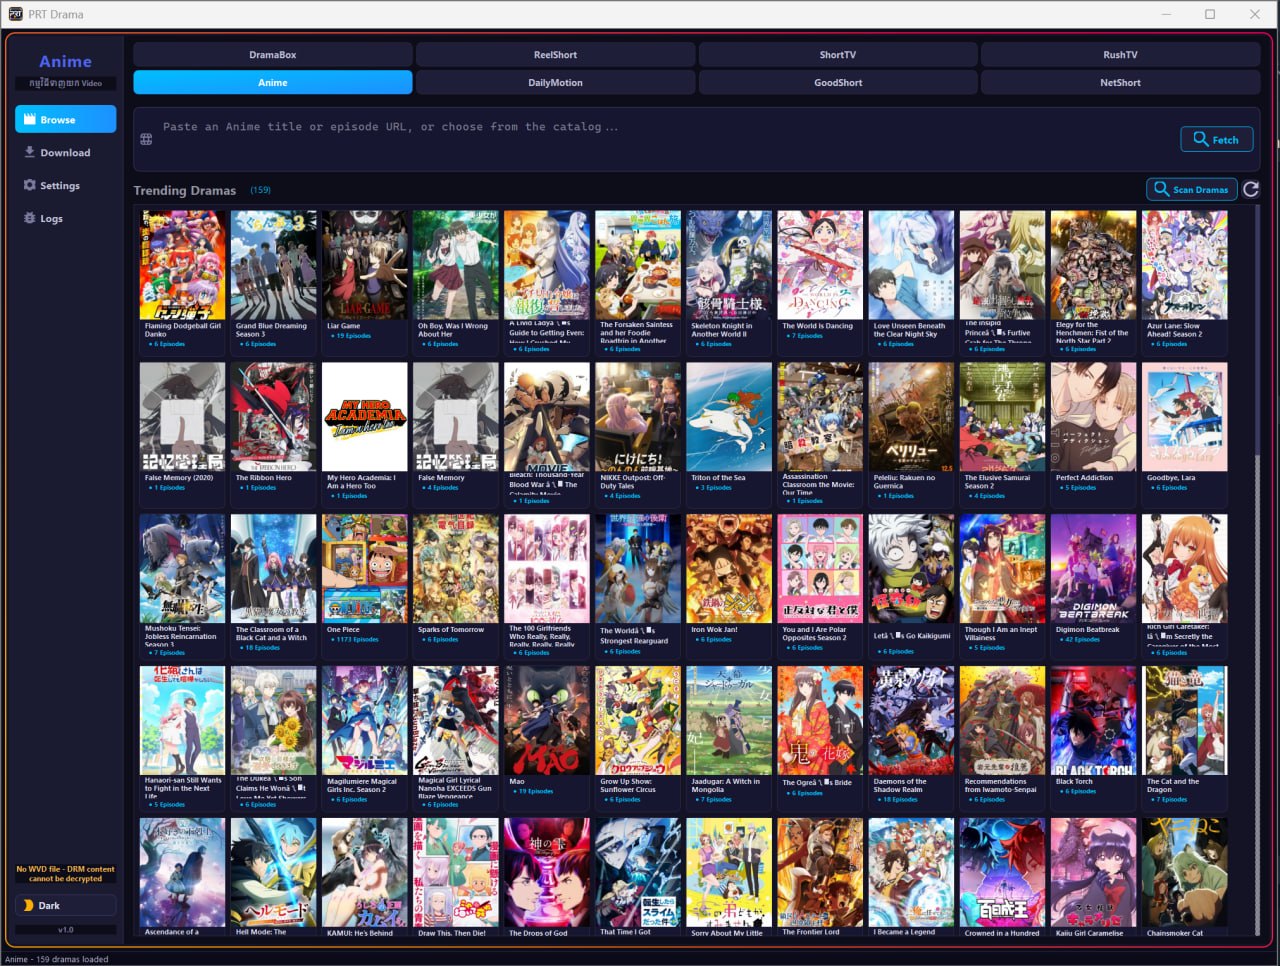Screen dimensions: 1280x966
Task: Click the catalog grid icon in search box
Action: pyautogui.click(x=146, y=139)
